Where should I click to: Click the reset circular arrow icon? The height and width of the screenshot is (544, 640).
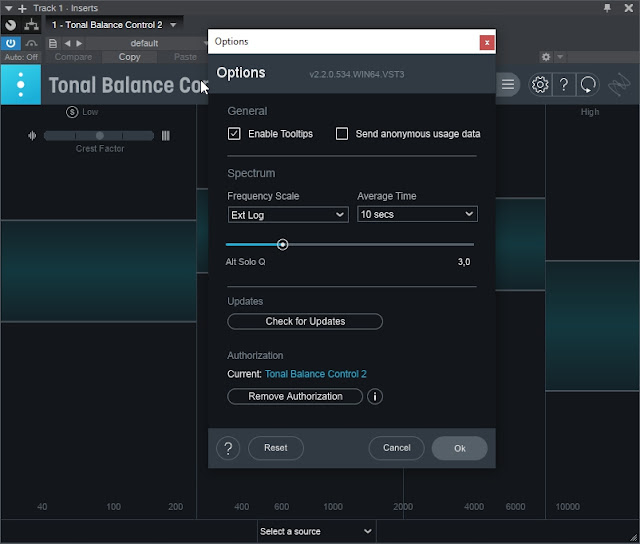click(588, 85)
